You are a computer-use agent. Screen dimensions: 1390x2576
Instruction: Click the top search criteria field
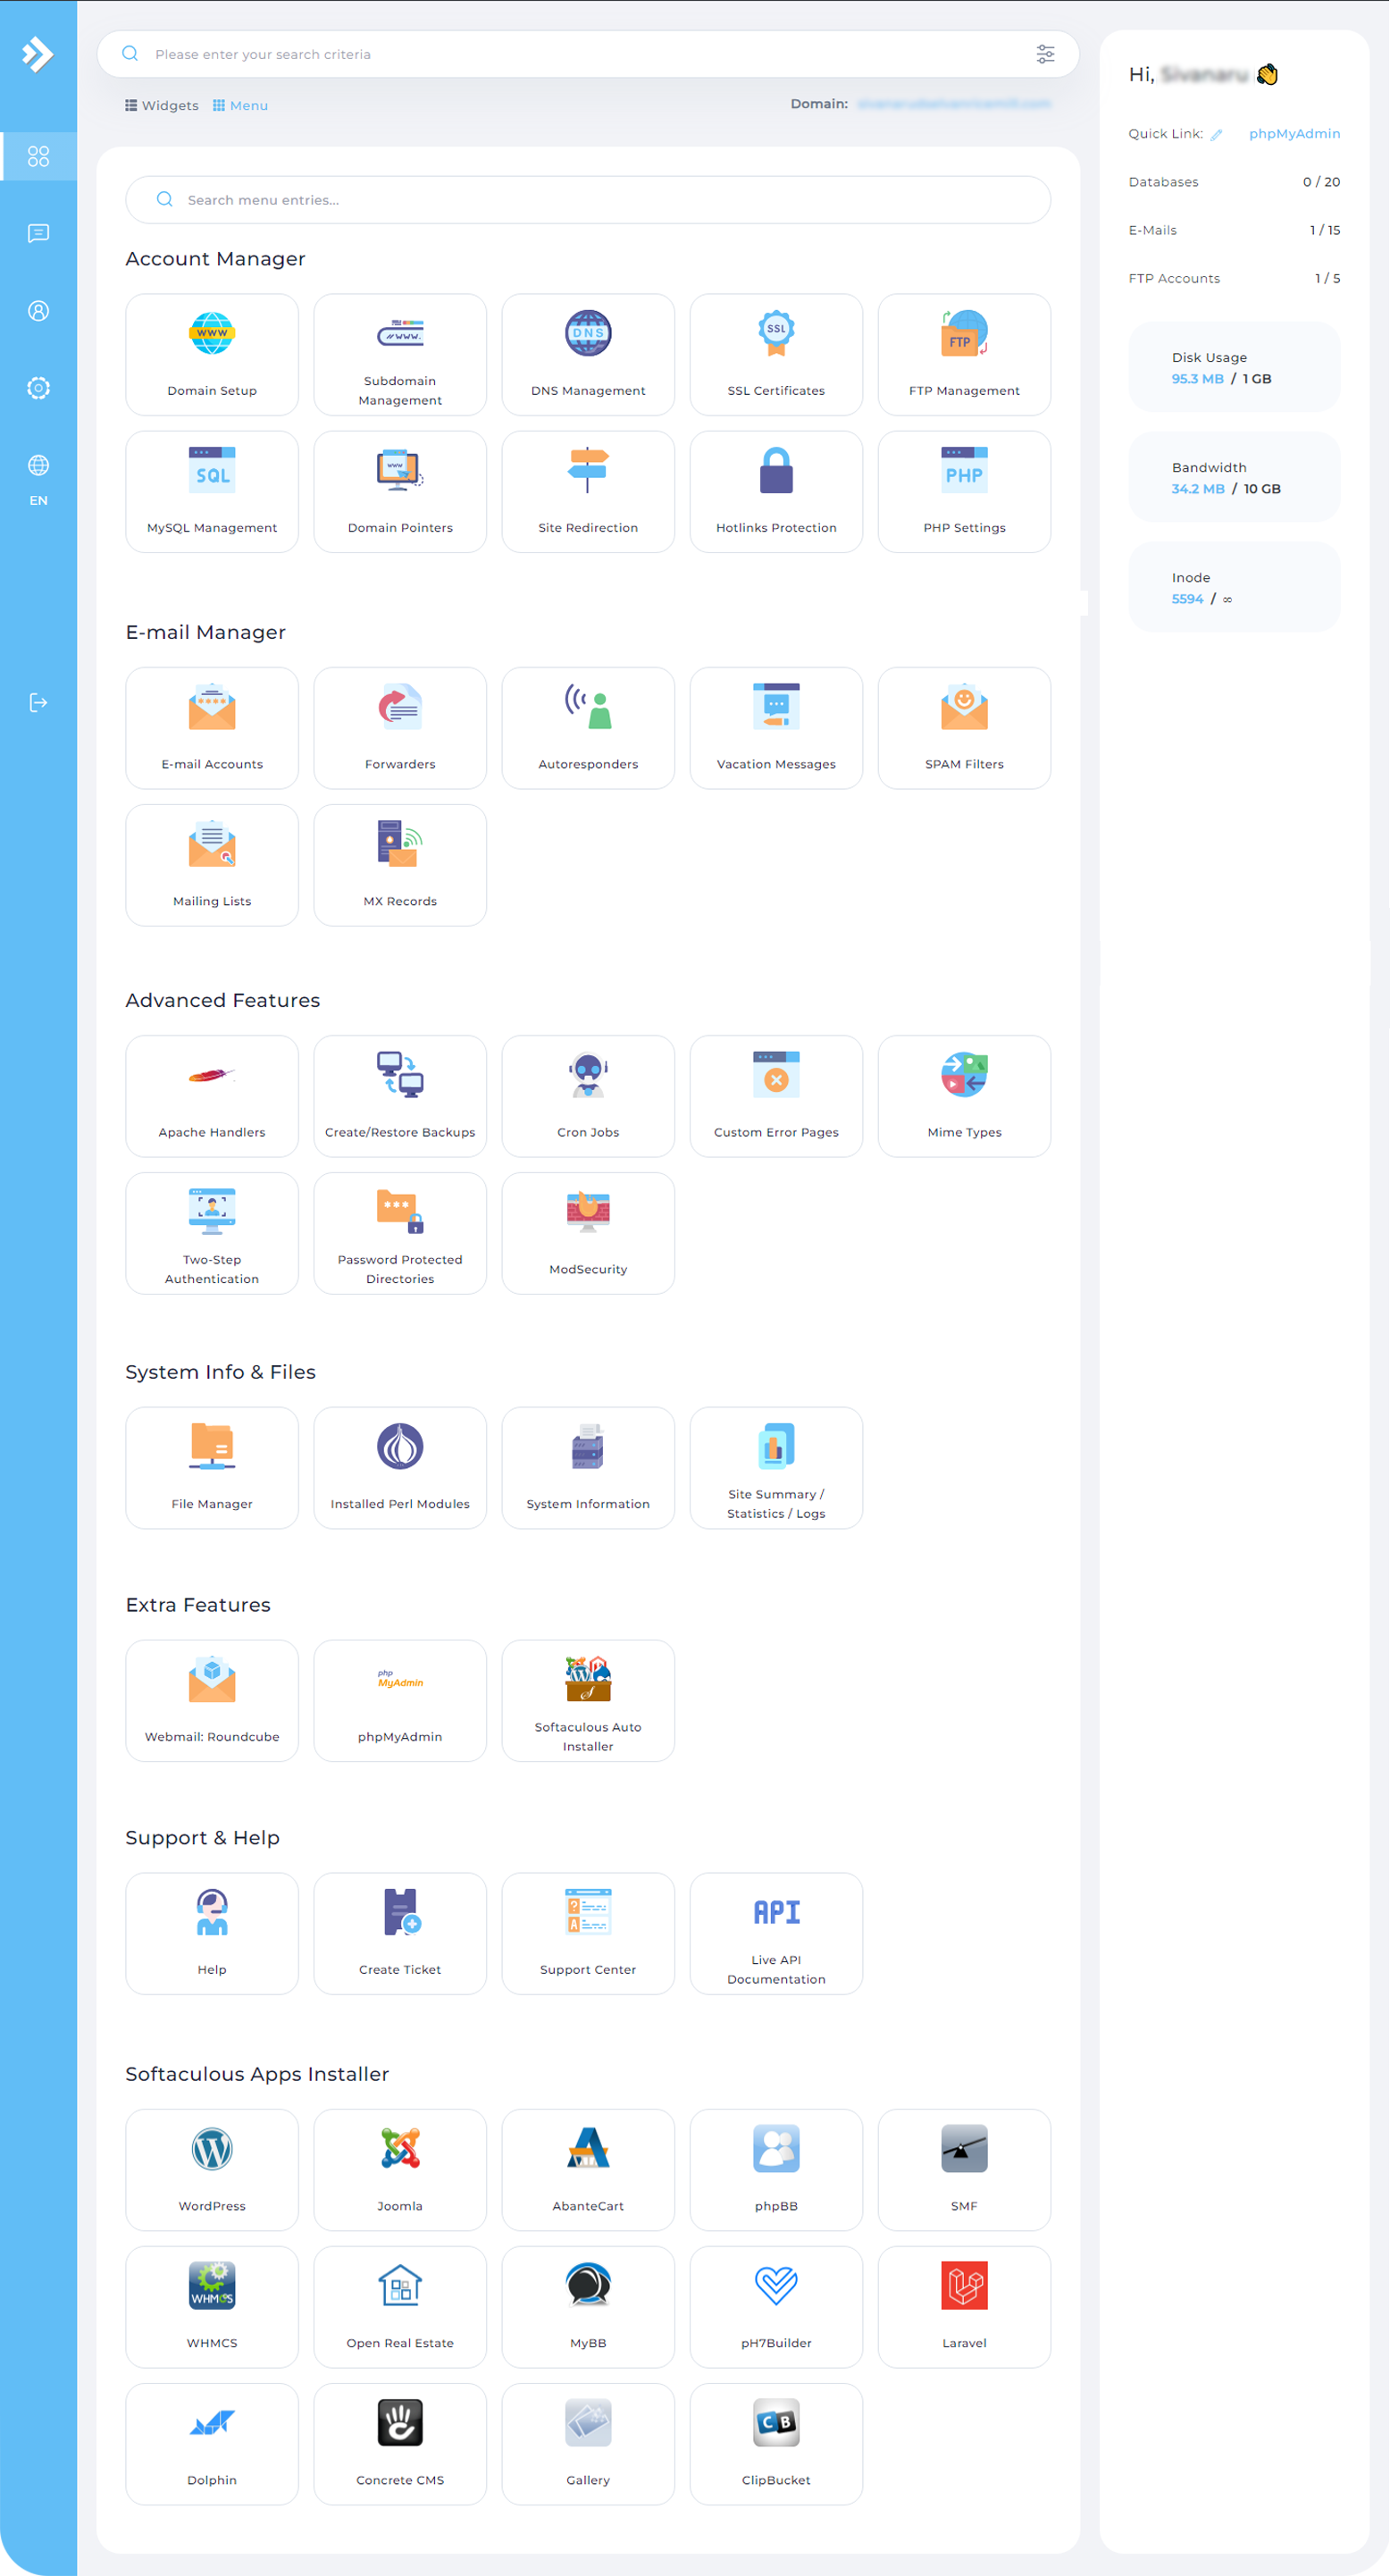[580, 54]
